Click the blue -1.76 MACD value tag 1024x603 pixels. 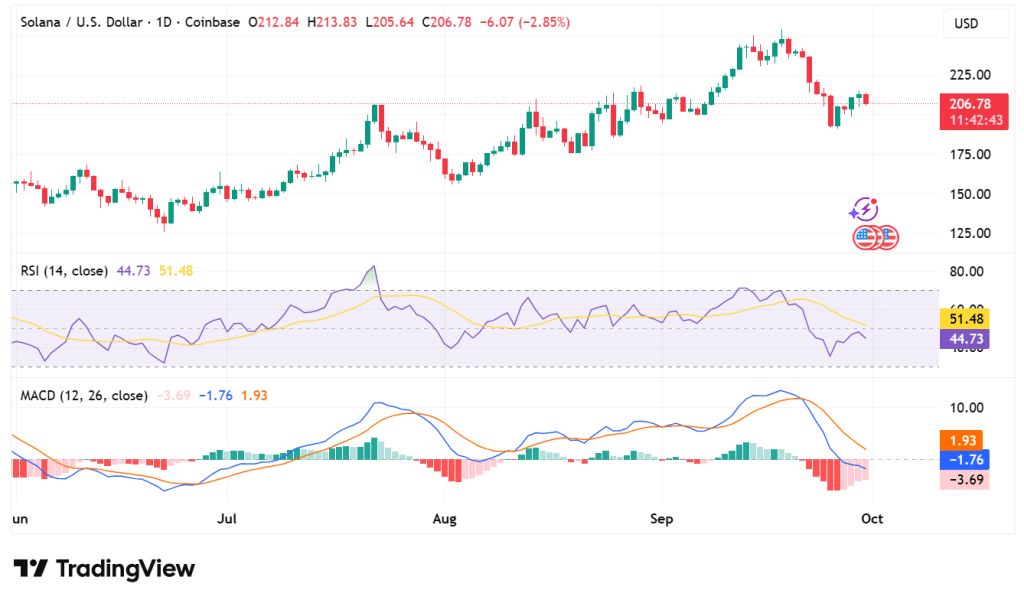[966, 460]
